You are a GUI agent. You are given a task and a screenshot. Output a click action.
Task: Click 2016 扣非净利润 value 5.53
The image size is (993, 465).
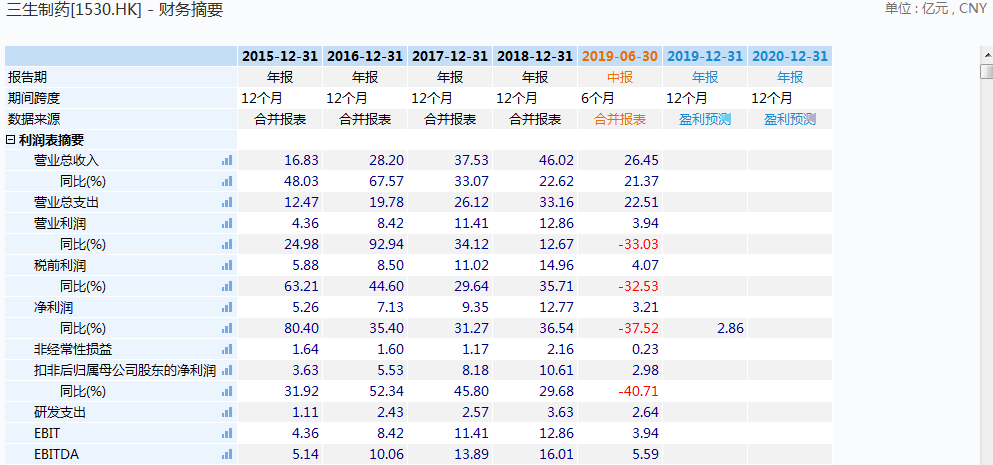391,371
